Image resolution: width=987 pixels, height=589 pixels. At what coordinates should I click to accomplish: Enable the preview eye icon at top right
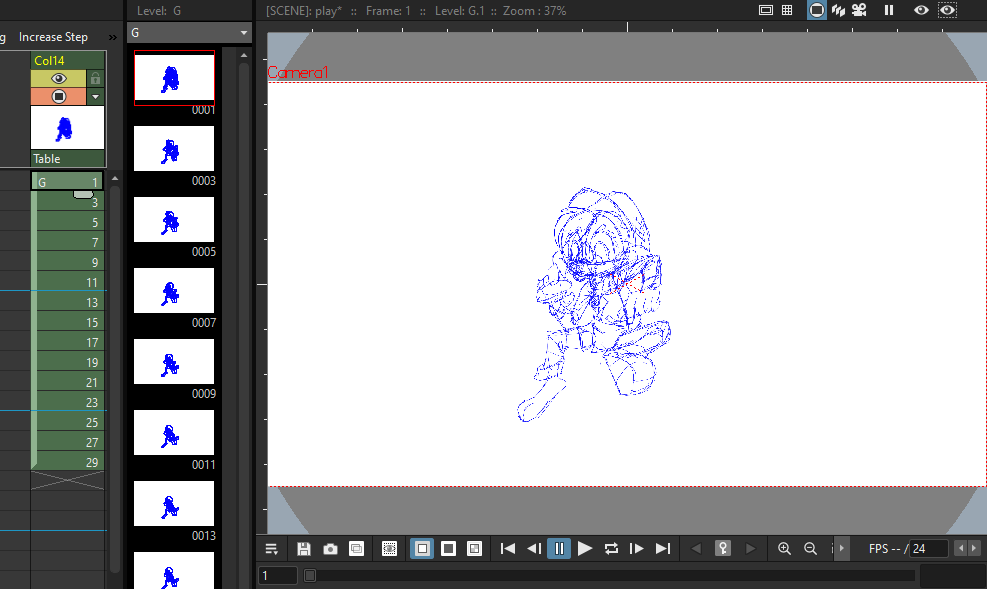[x=921, y=10]
